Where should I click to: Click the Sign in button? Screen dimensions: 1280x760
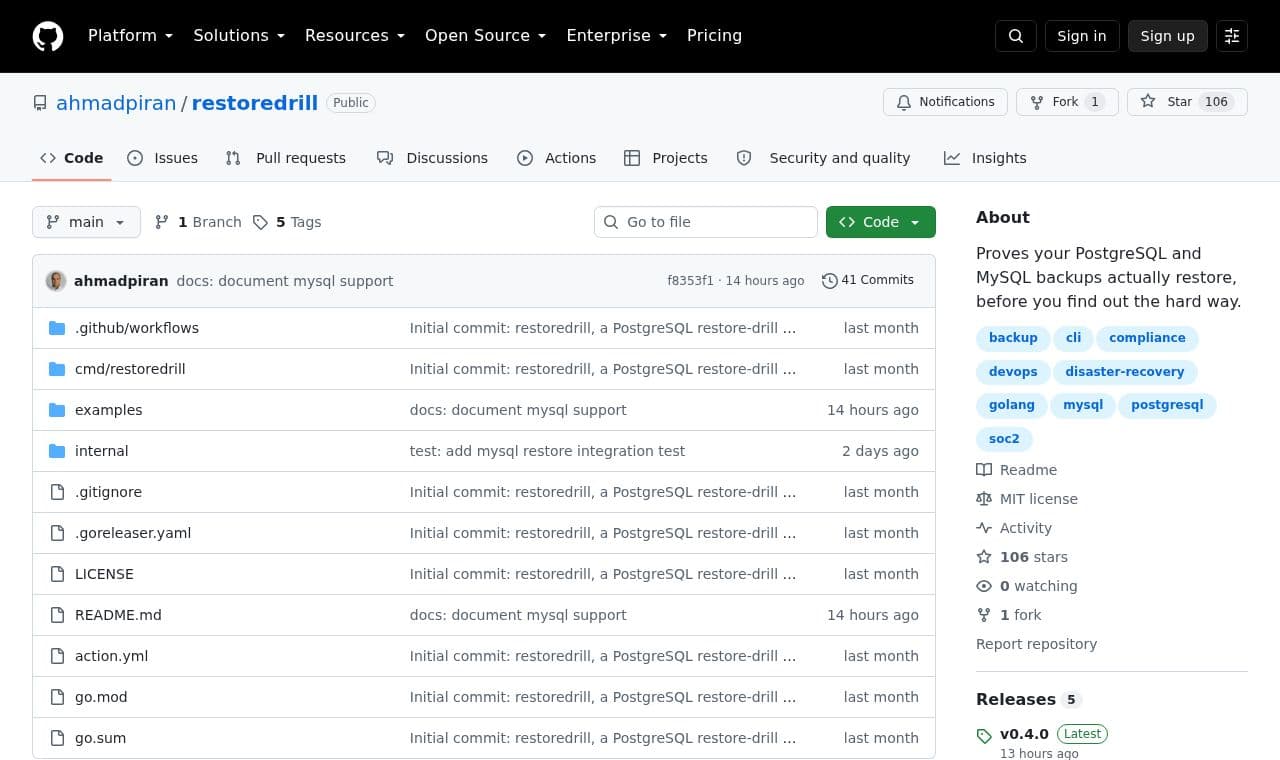coord(1082,36)
